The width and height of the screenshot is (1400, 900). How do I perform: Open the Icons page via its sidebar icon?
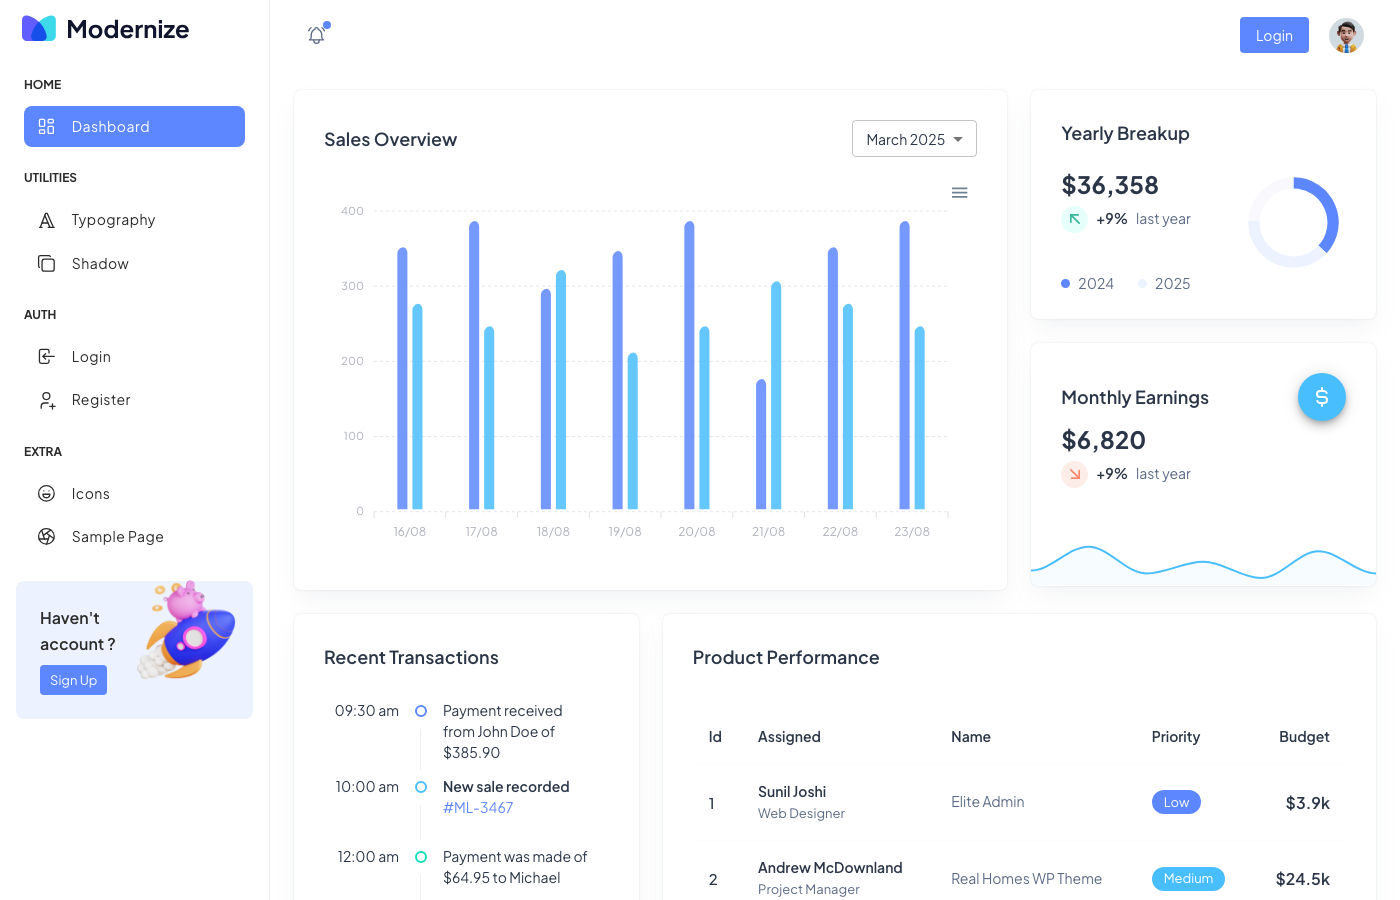point(47,493)
